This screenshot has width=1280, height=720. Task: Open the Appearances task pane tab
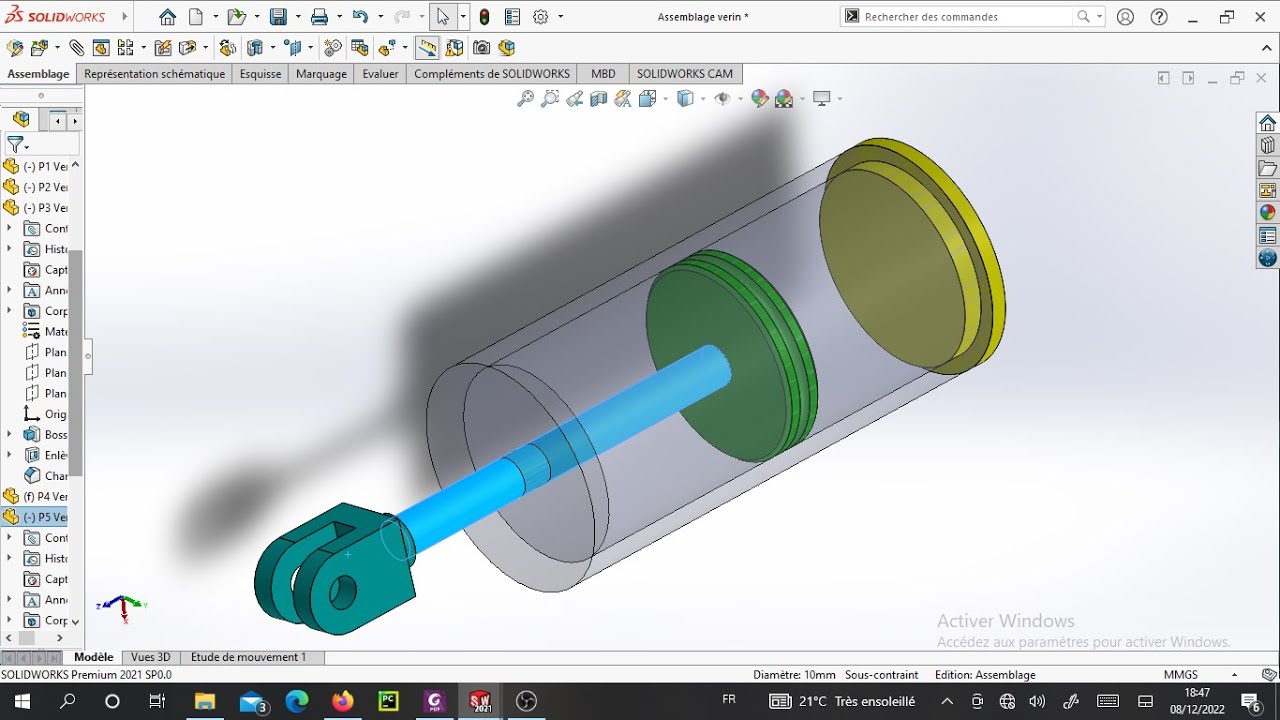pyautogui.click(x=1267, y=212)
